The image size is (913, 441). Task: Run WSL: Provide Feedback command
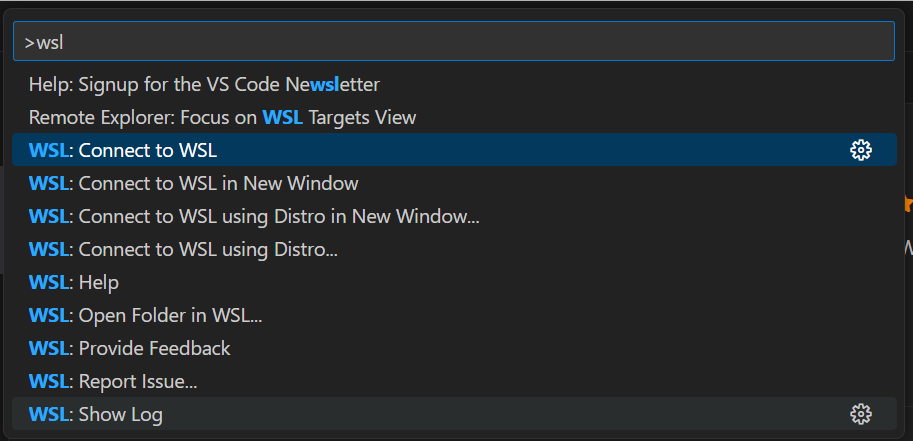click(x=454, y=348)
